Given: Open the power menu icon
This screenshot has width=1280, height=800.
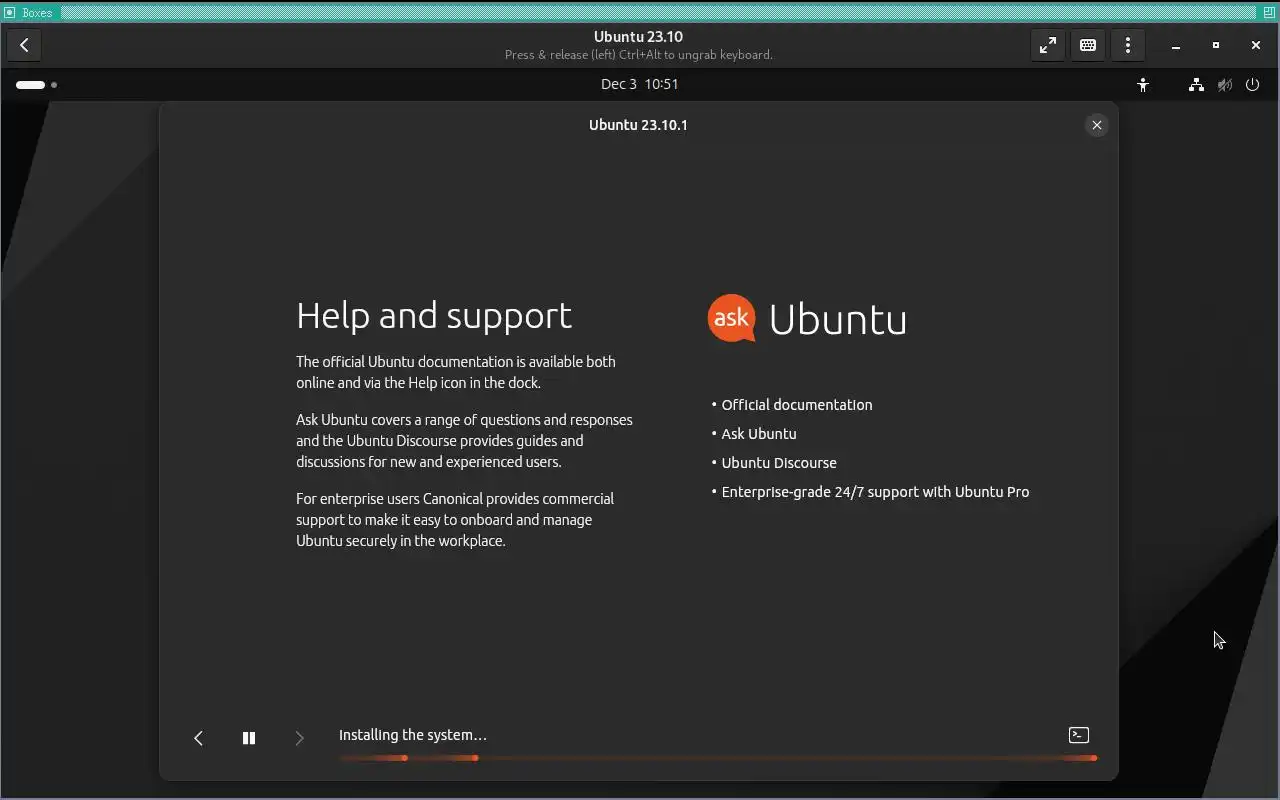Looking at the screenshot, I should [1252, 85].
